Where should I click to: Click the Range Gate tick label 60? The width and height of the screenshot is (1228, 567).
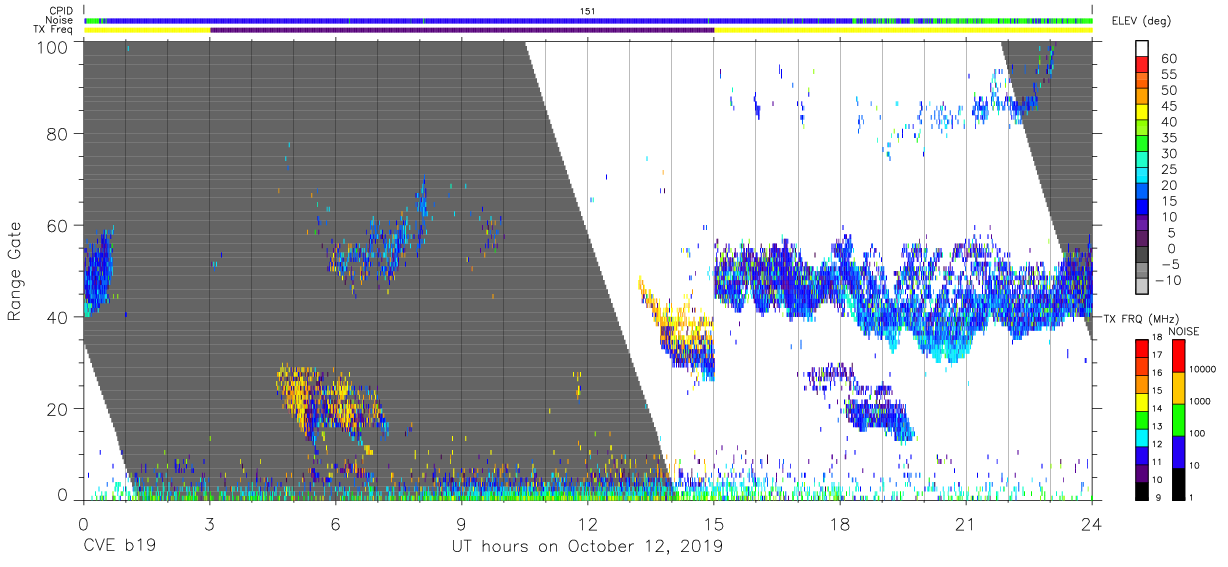tap(58, 226)
